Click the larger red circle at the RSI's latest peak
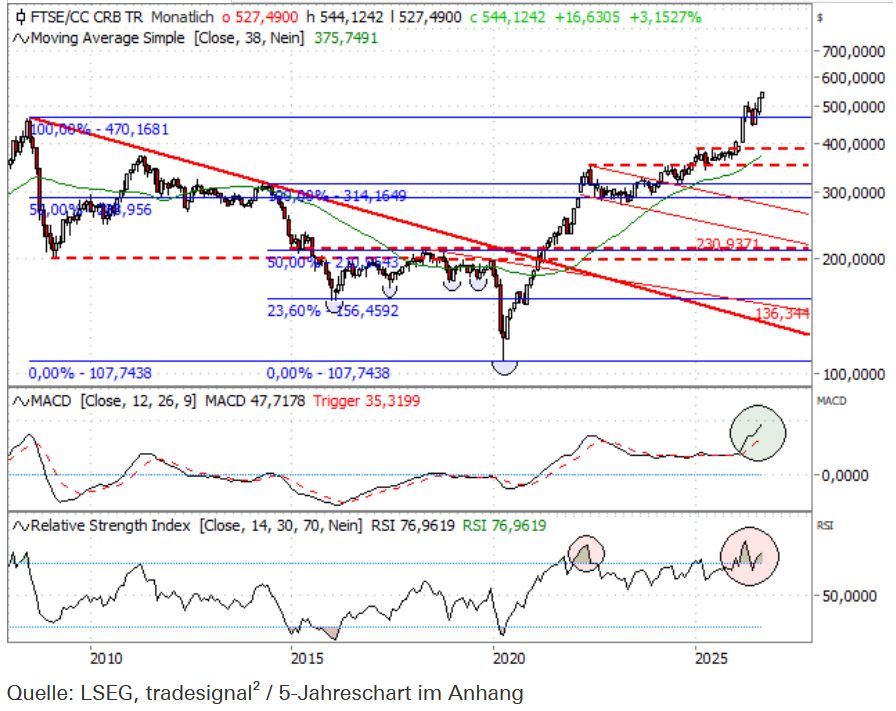Screen dimensions: 896x711 click(749, 557)
